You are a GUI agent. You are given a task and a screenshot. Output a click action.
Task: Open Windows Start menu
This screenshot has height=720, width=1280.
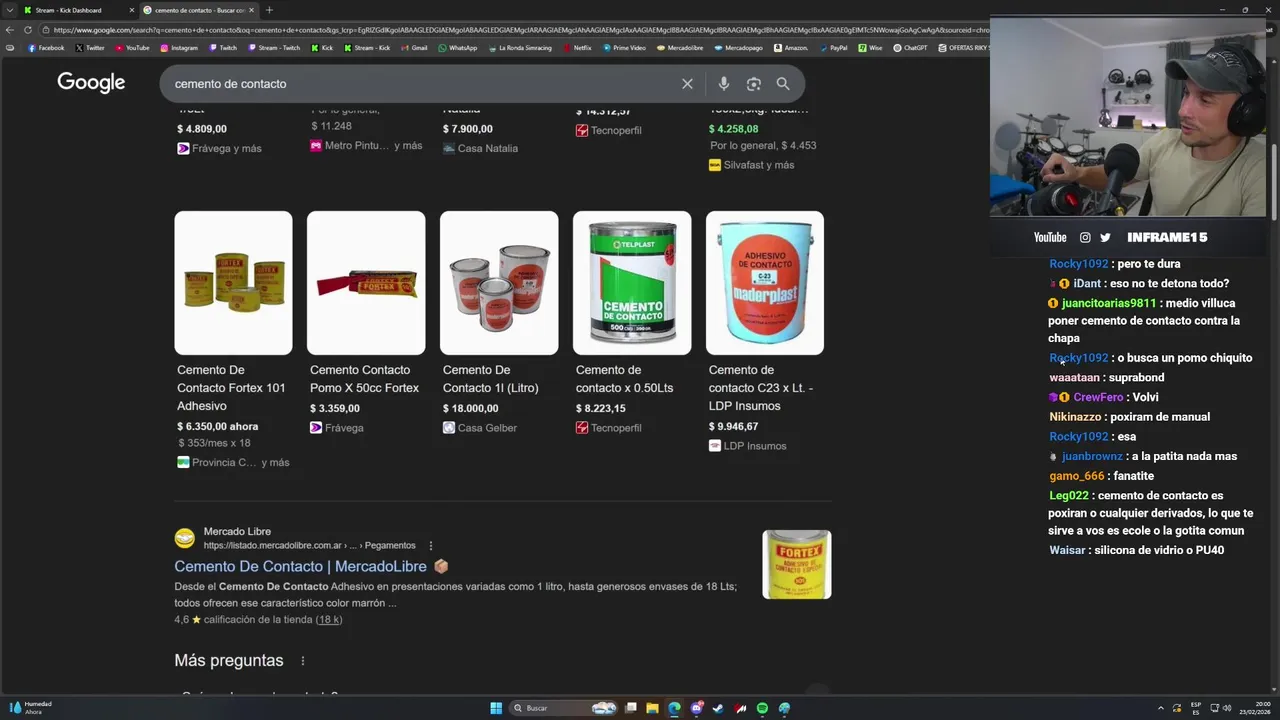pos(496,708)
